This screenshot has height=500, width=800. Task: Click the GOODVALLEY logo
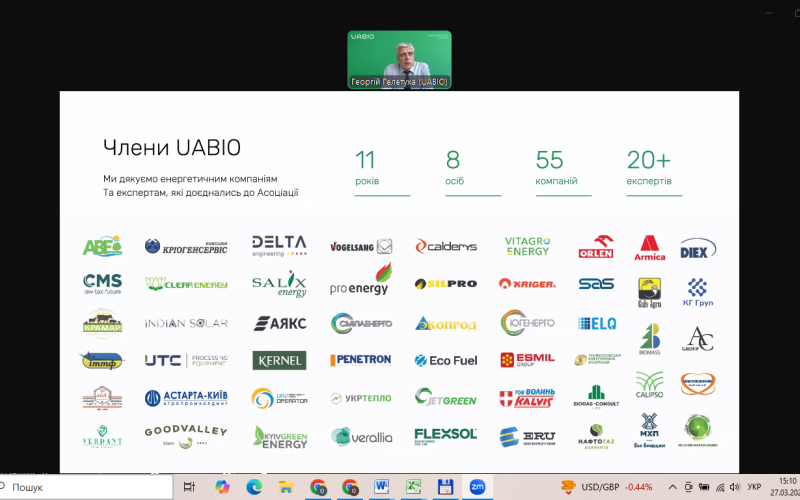click(186, 436)
